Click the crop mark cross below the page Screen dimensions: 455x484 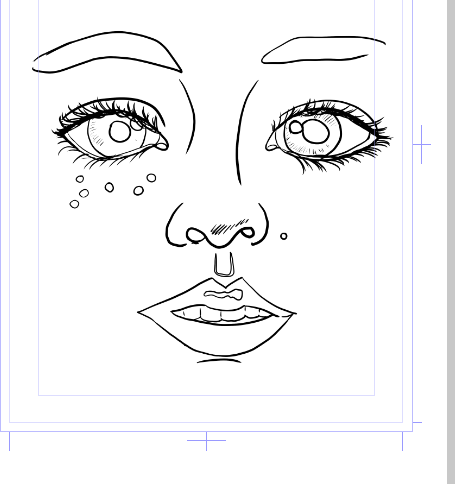tap(206, 441)
